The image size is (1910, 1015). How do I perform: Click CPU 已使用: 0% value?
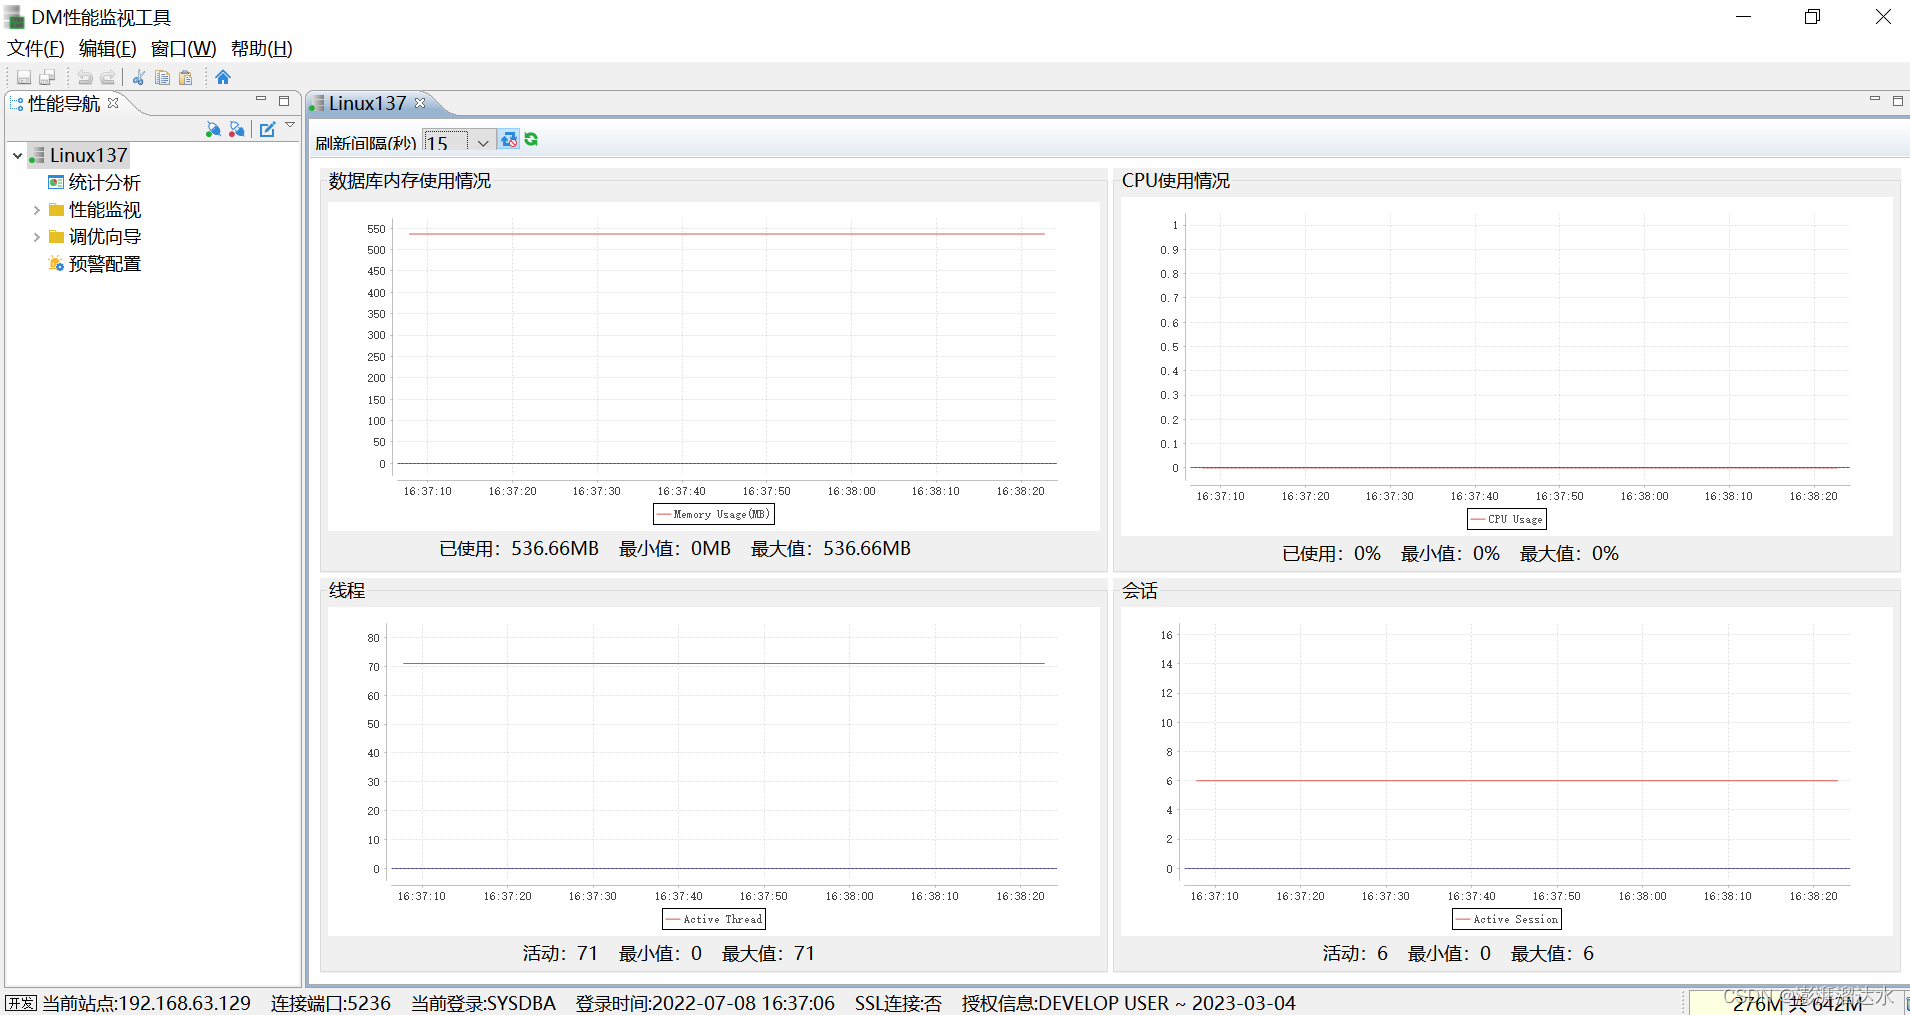click(x=1331, y=554)
